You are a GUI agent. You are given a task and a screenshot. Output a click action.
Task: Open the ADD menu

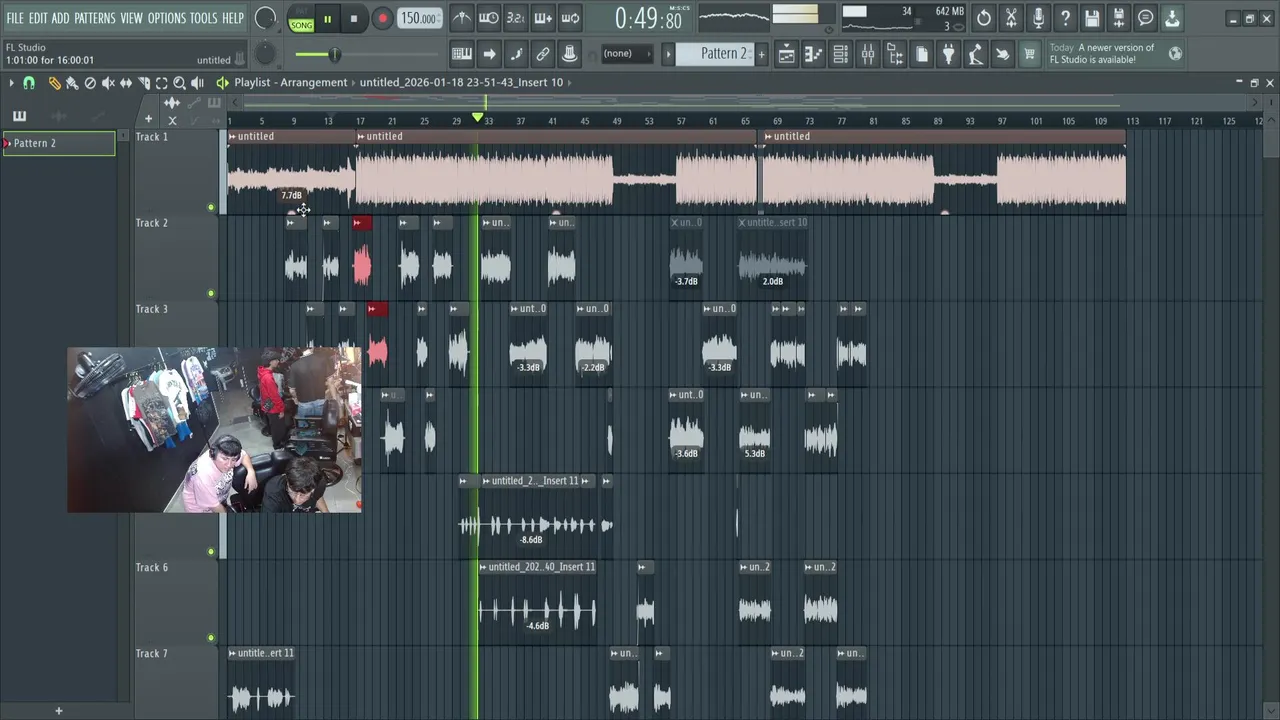61,18
